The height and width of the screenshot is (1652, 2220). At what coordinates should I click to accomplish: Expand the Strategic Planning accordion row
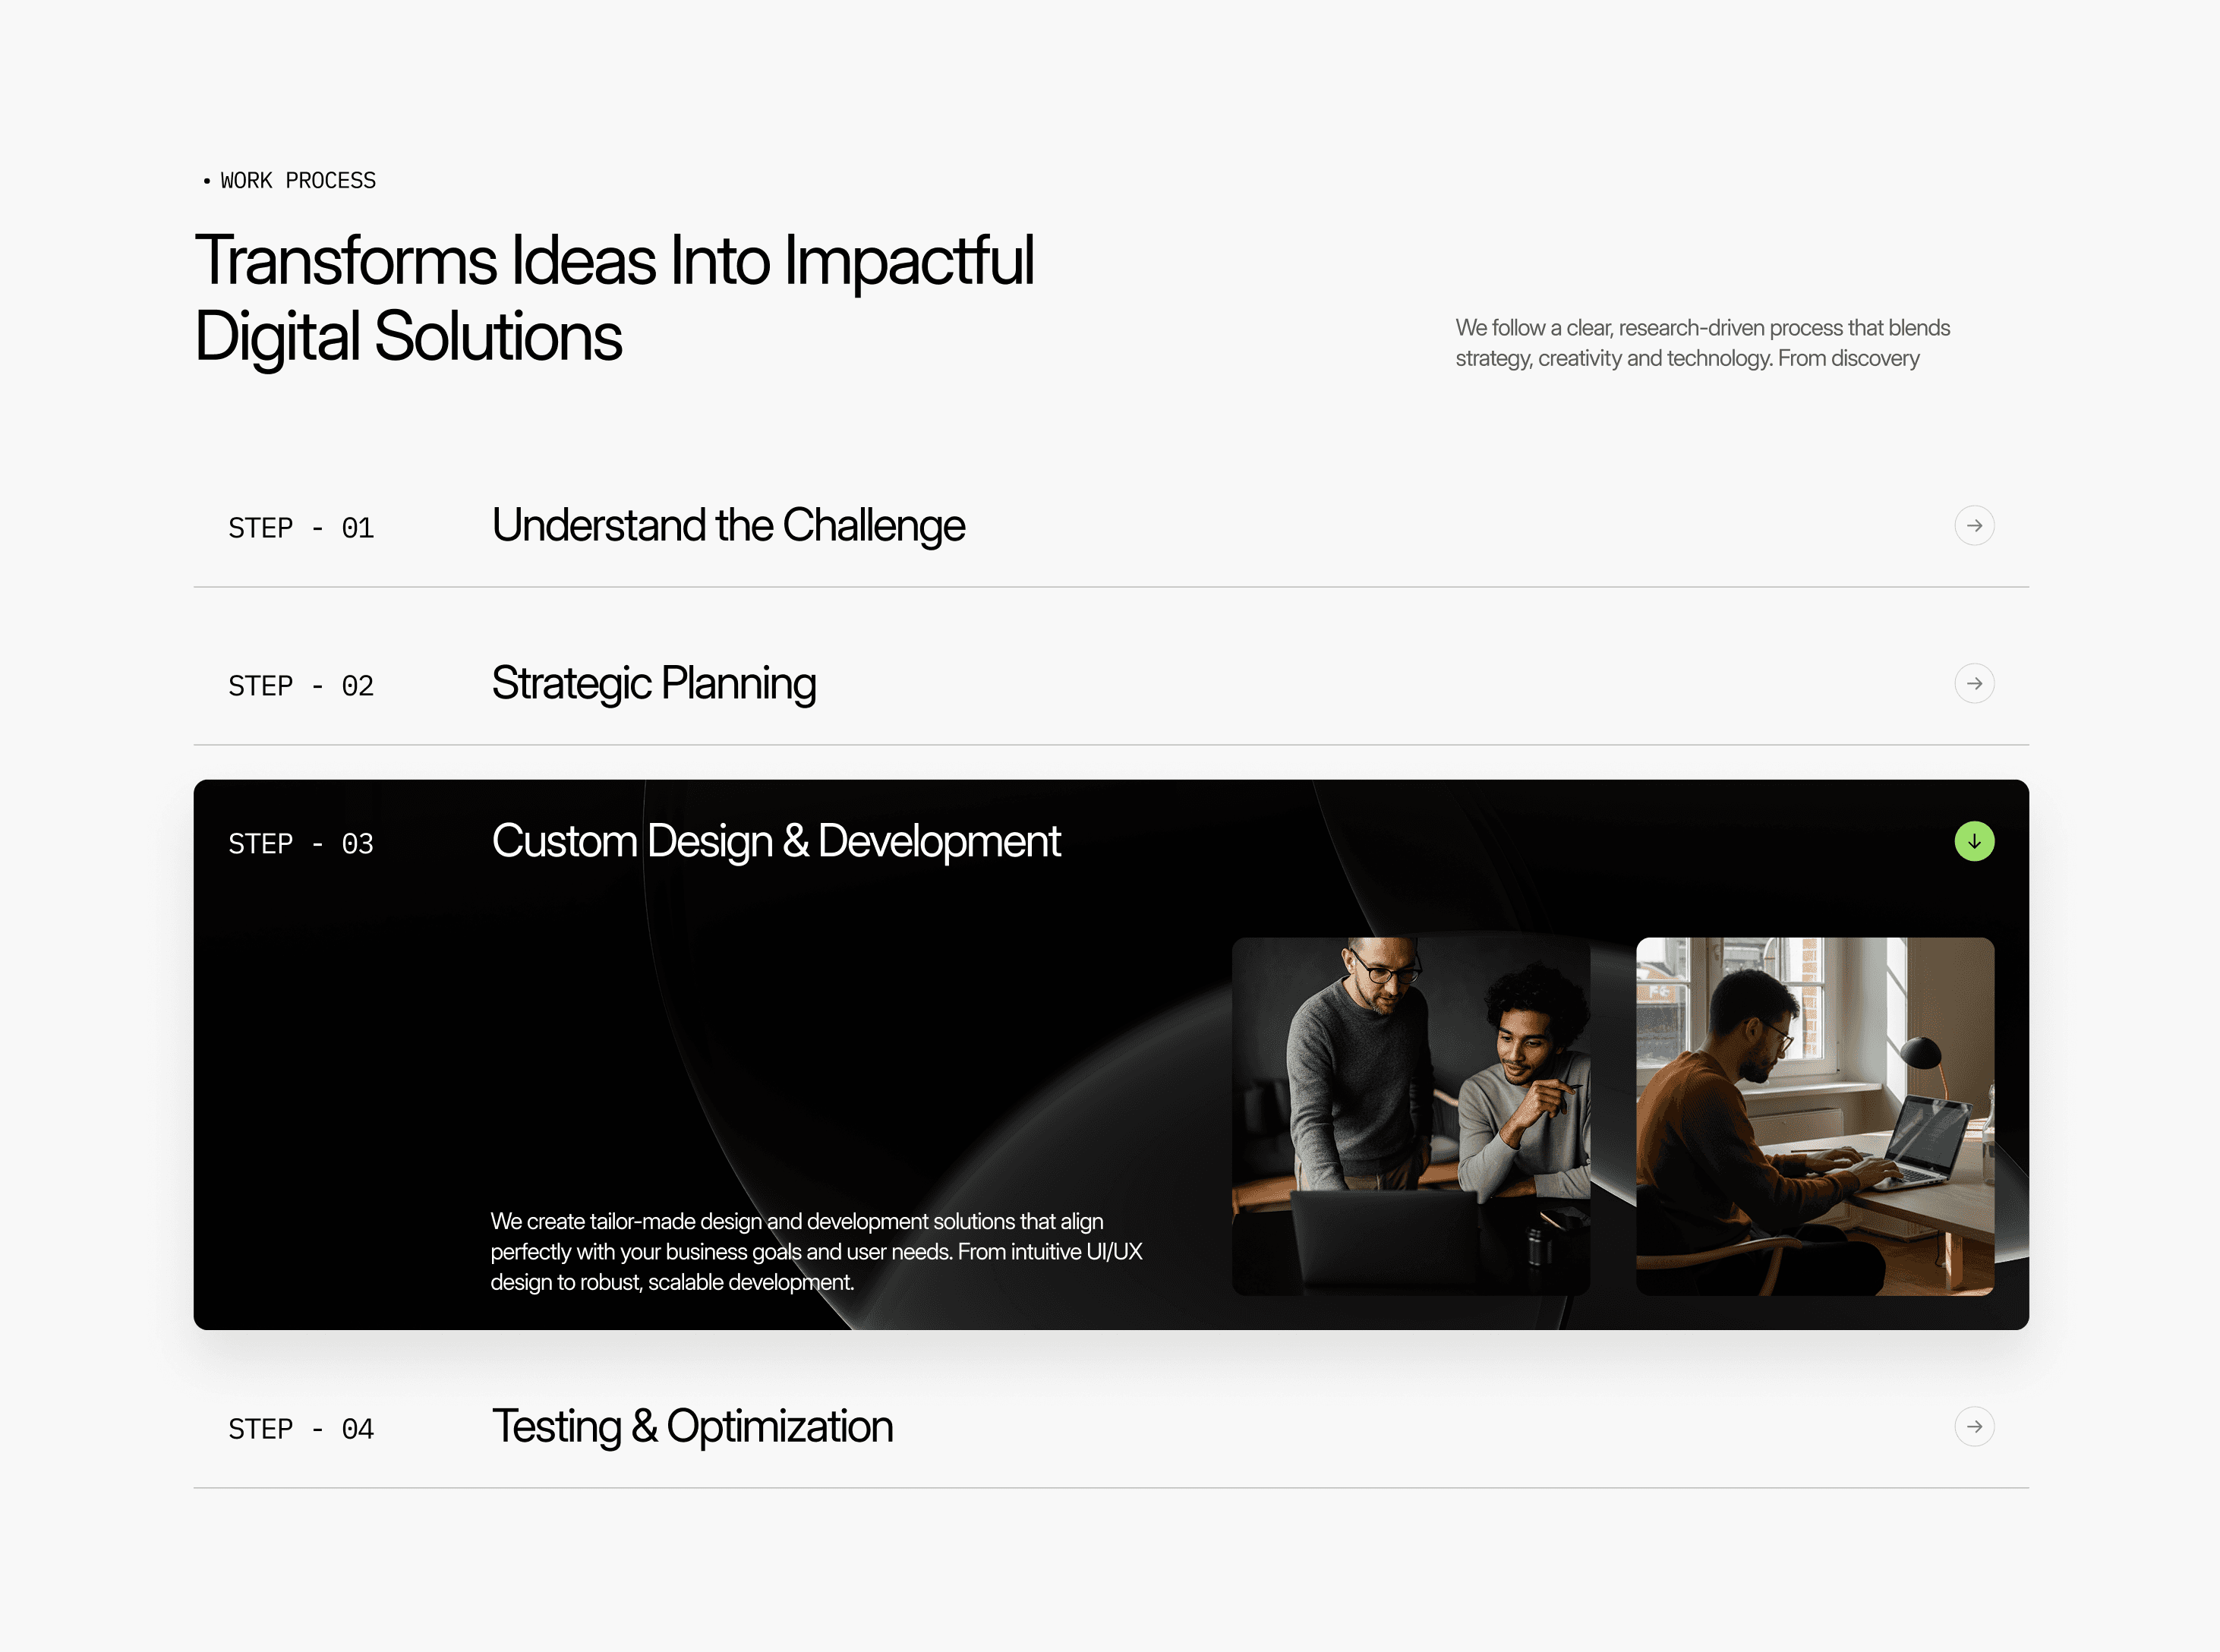[x=653, y=684]
